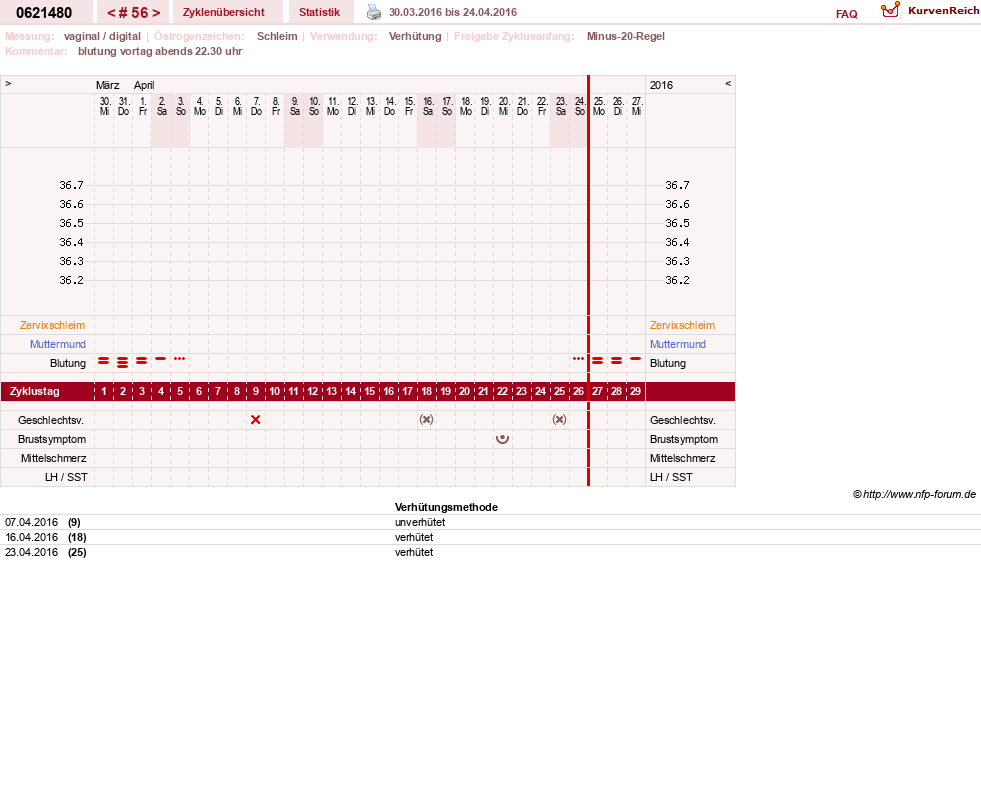Click date header 16. Sa
This screenshot has height=806, width=981.
pyautogui.click(x=428, y=106)
